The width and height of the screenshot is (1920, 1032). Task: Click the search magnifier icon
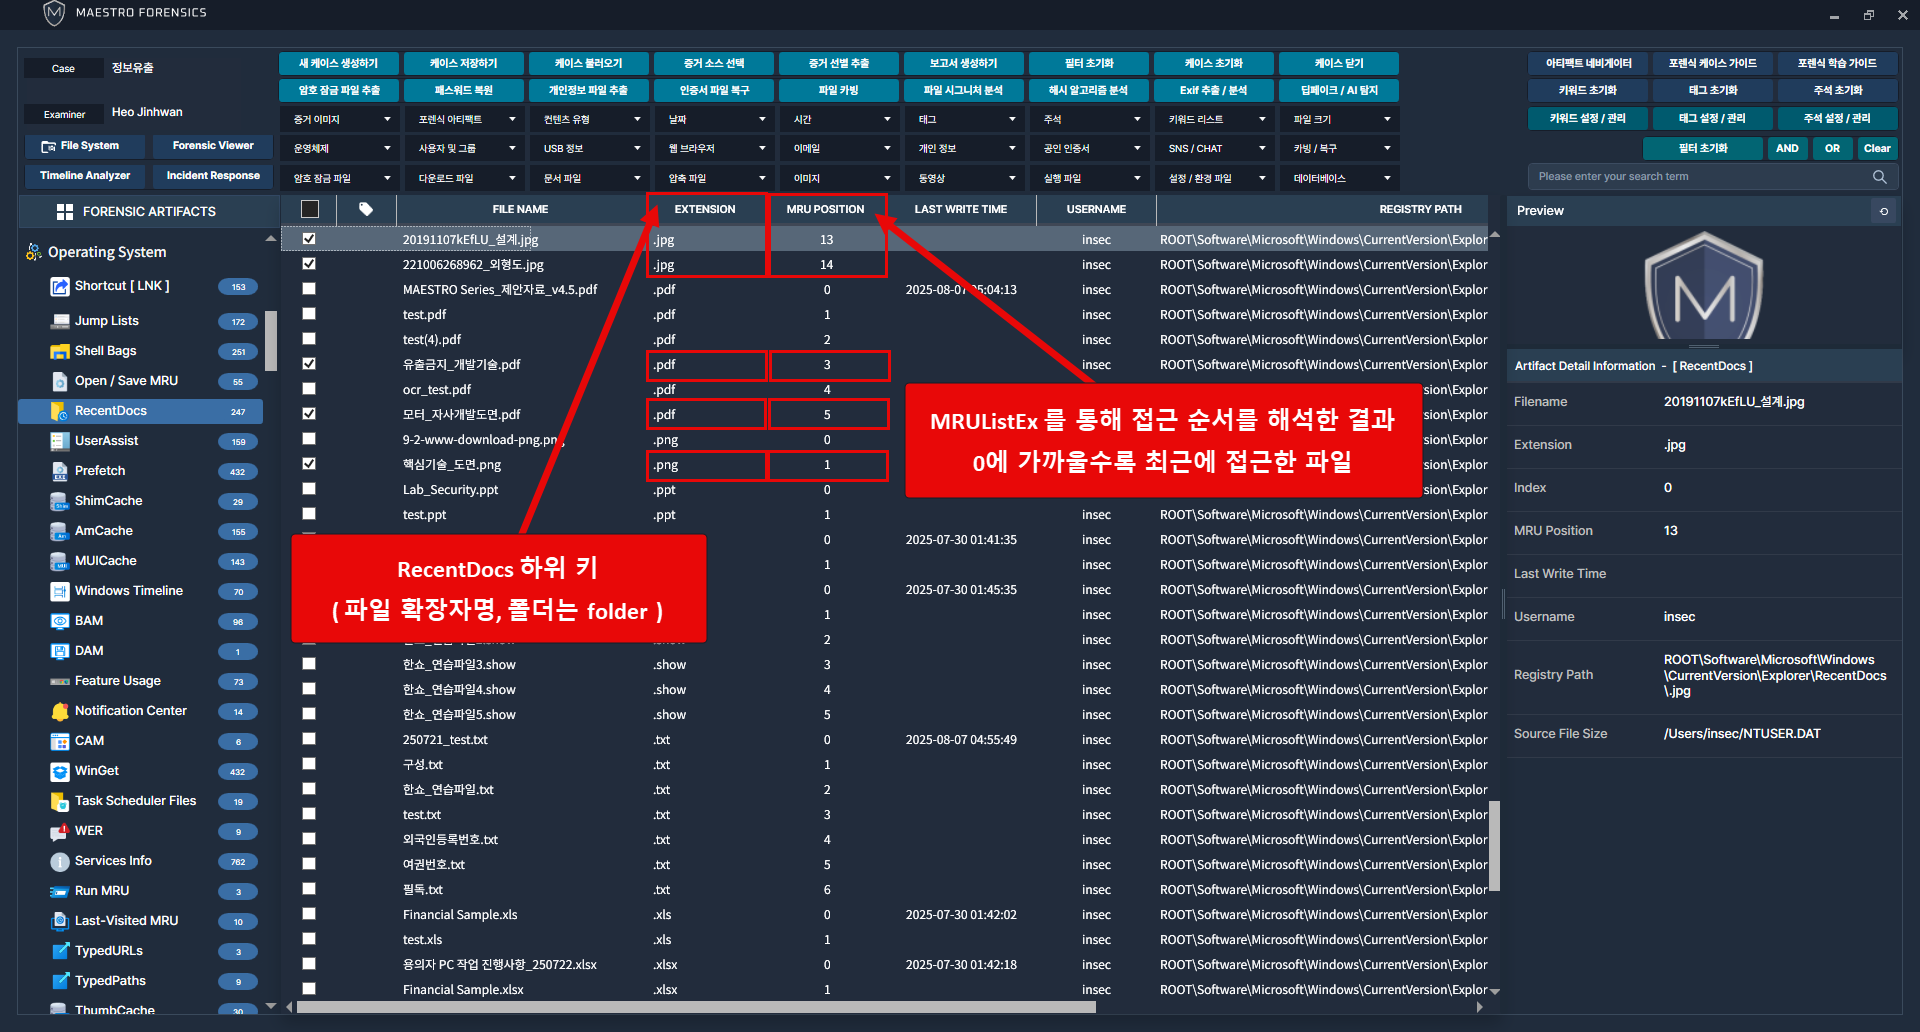1879,177
